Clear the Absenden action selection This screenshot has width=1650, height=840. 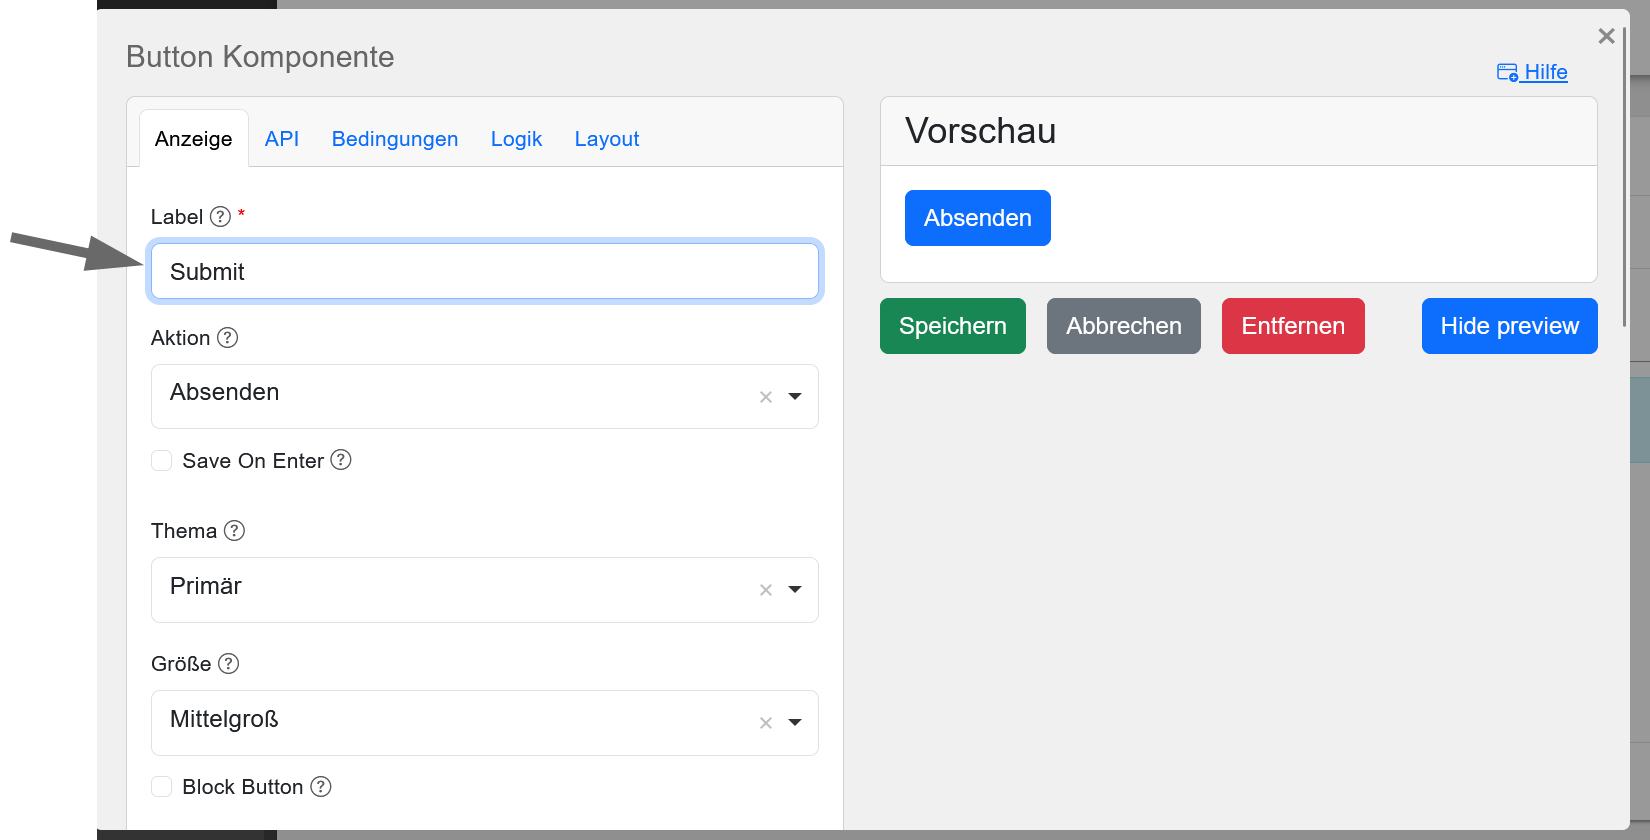click(x=765, y=396)
